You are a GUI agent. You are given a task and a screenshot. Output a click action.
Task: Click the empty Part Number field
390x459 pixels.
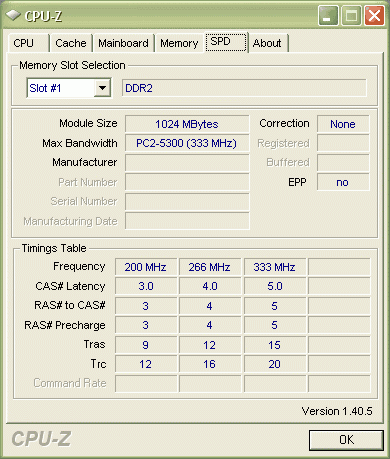point(187,182)
